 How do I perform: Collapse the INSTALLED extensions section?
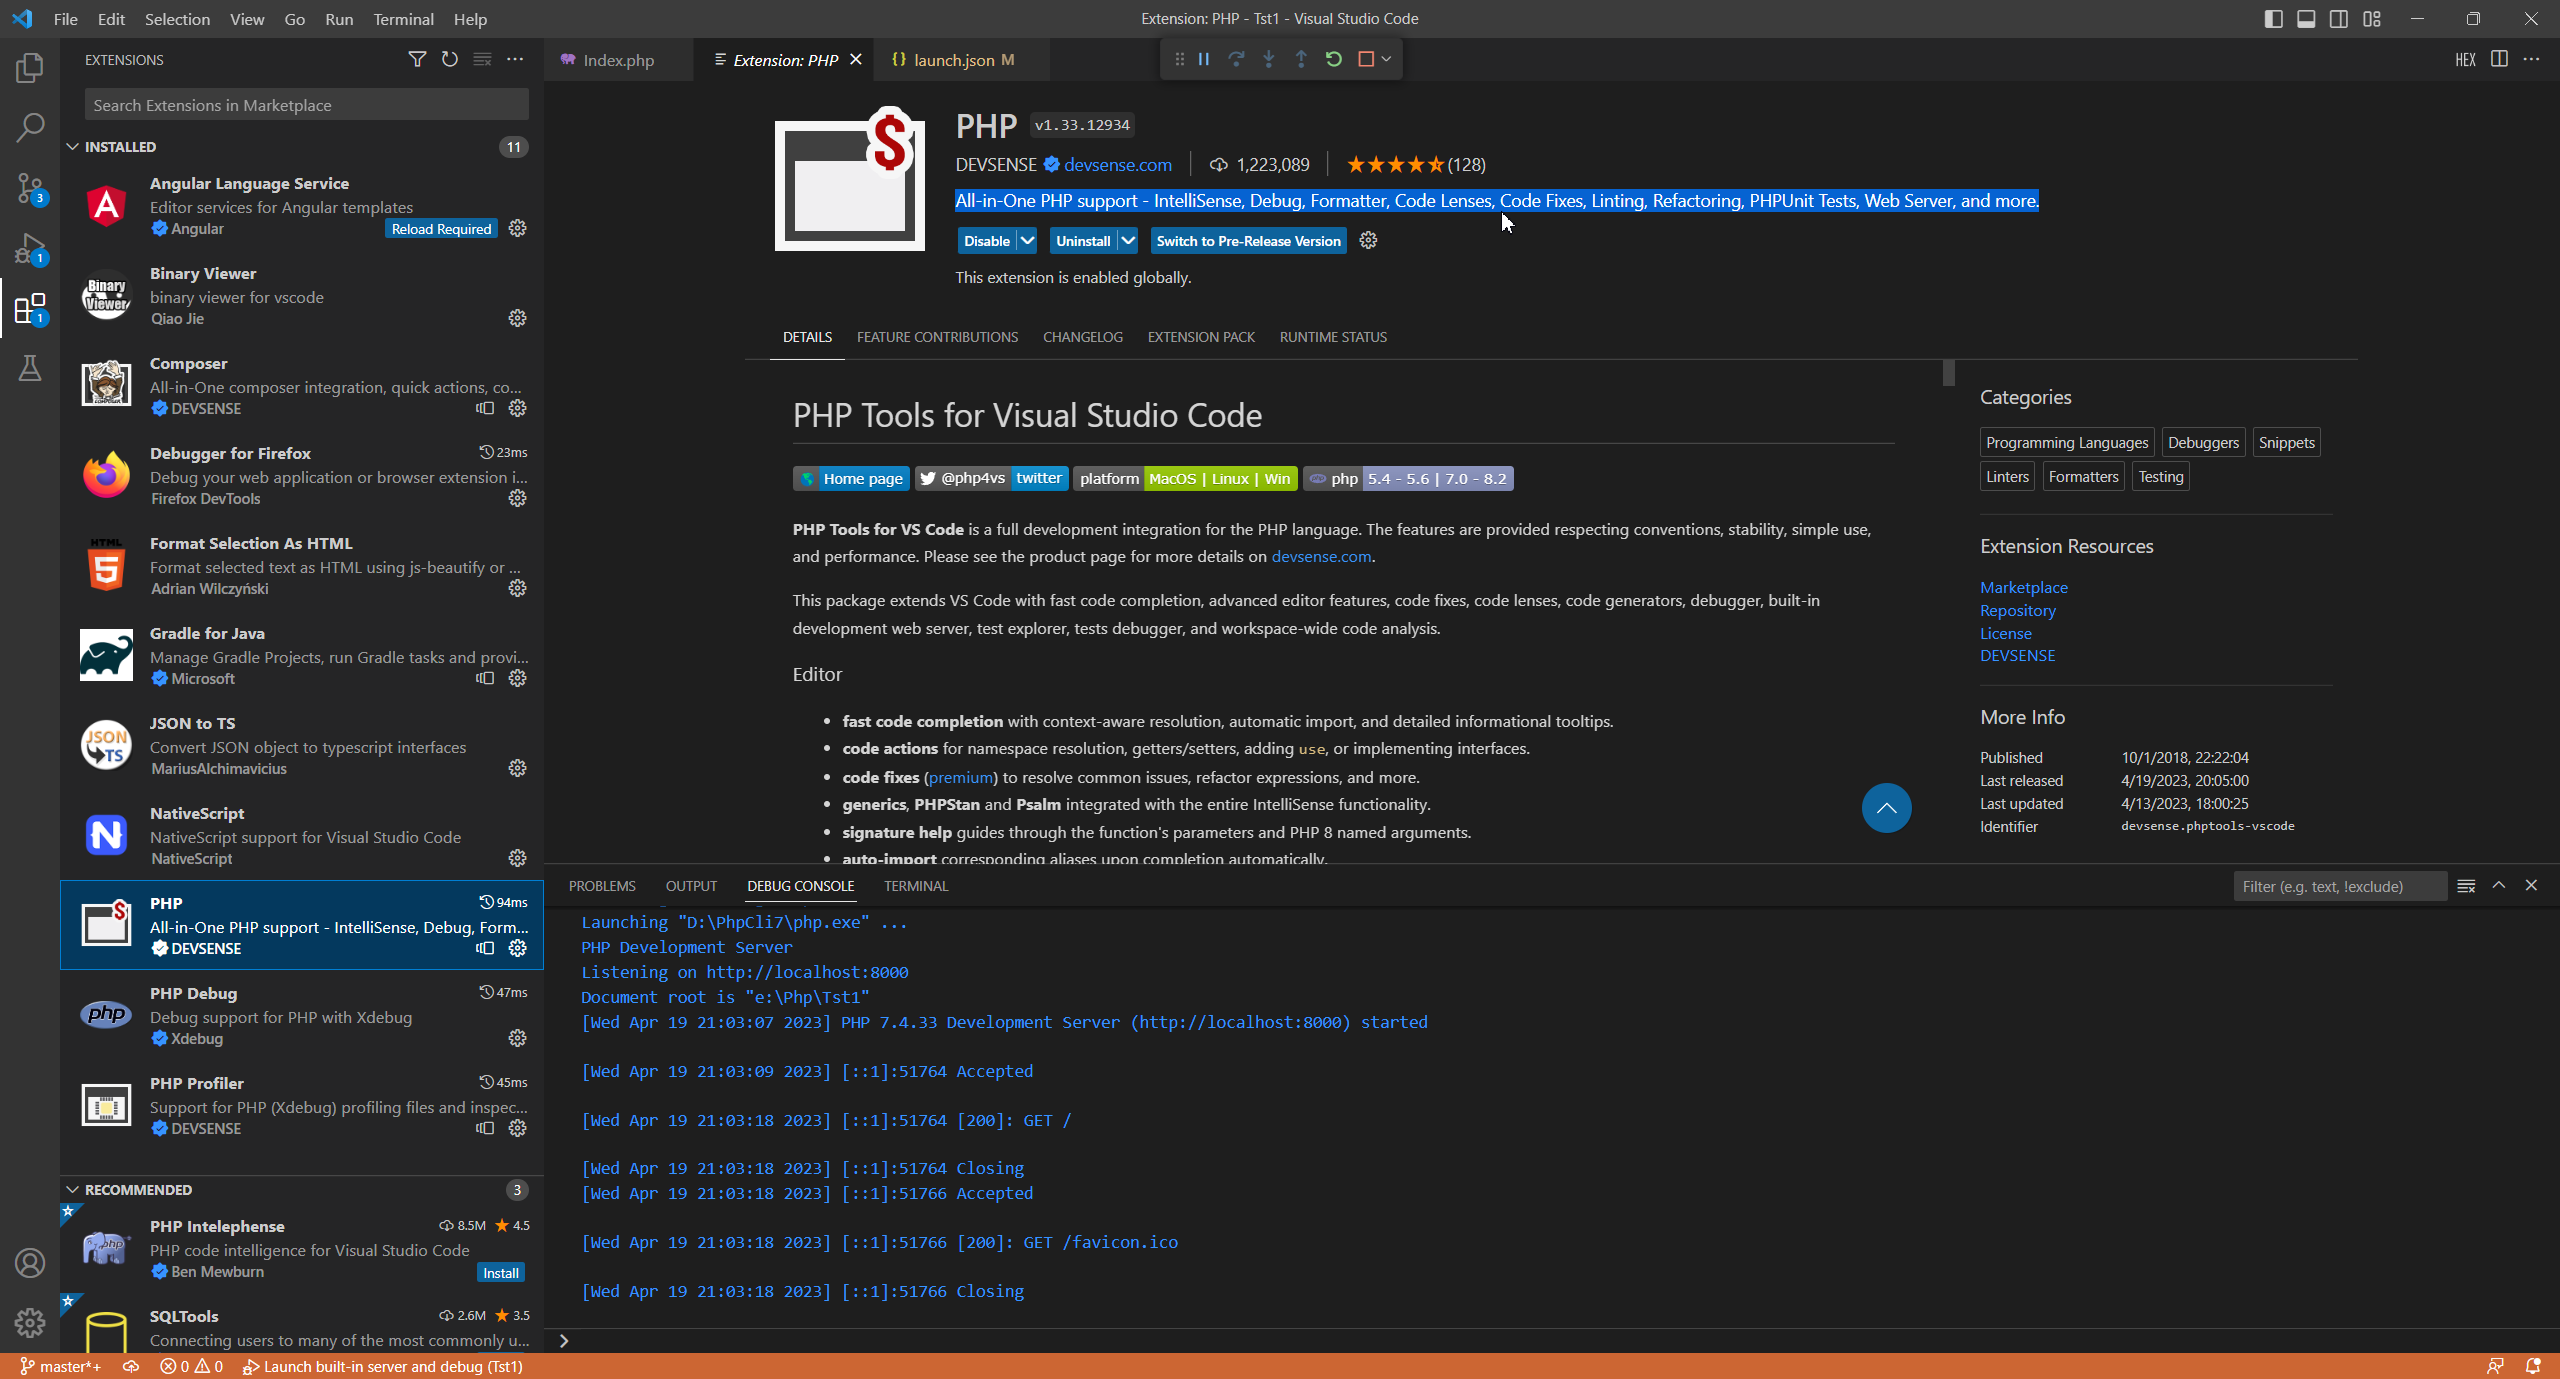point(73,147)
